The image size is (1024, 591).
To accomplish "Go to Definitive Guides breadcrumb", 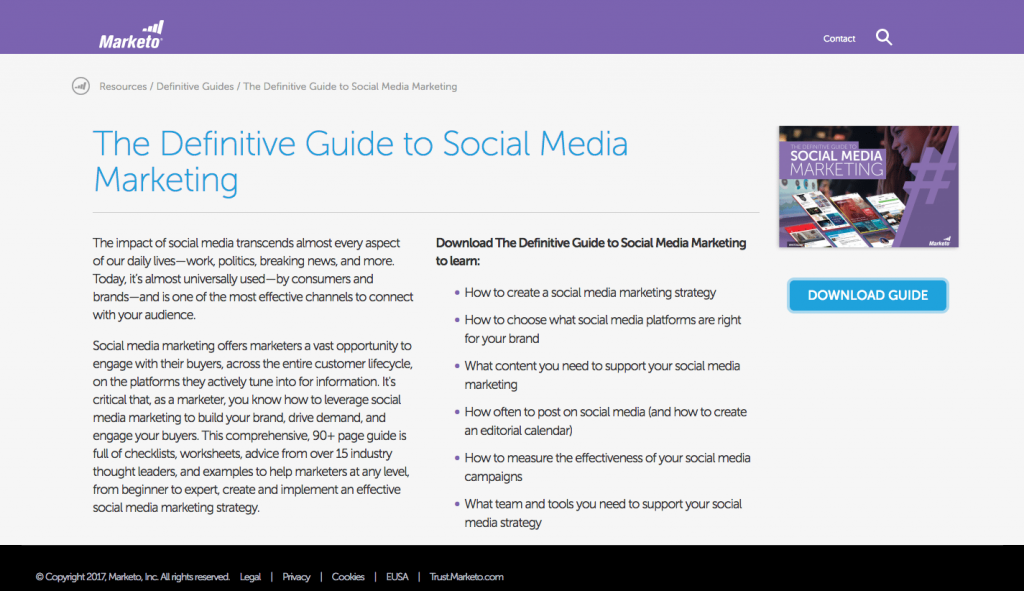I will (195, 86).
